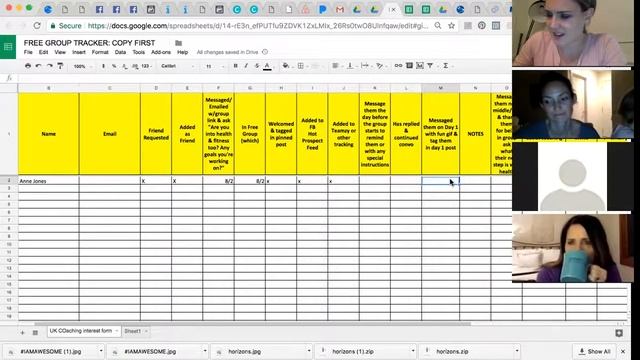Click the Pinterest extension icon
The image size is (640, 360).
tap(482, 26)
